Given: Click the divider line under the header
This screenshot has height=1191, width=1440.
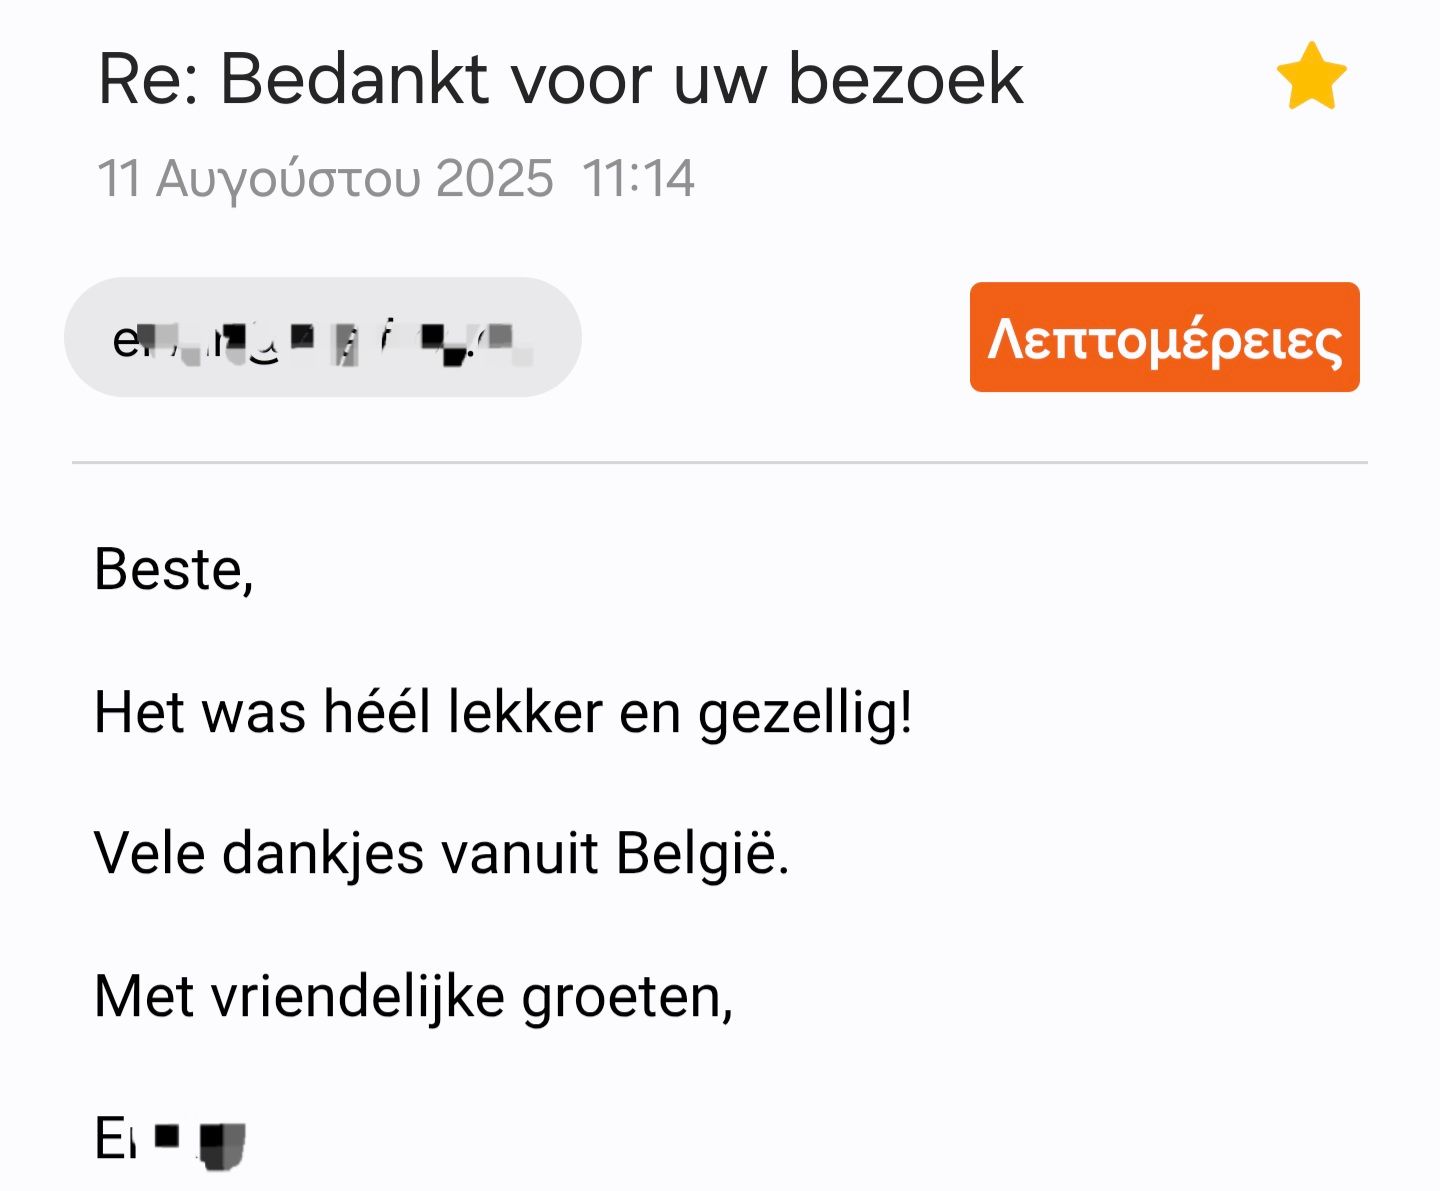Looking at the screenshot, I should pyautogui.click(x=720, y=463).
